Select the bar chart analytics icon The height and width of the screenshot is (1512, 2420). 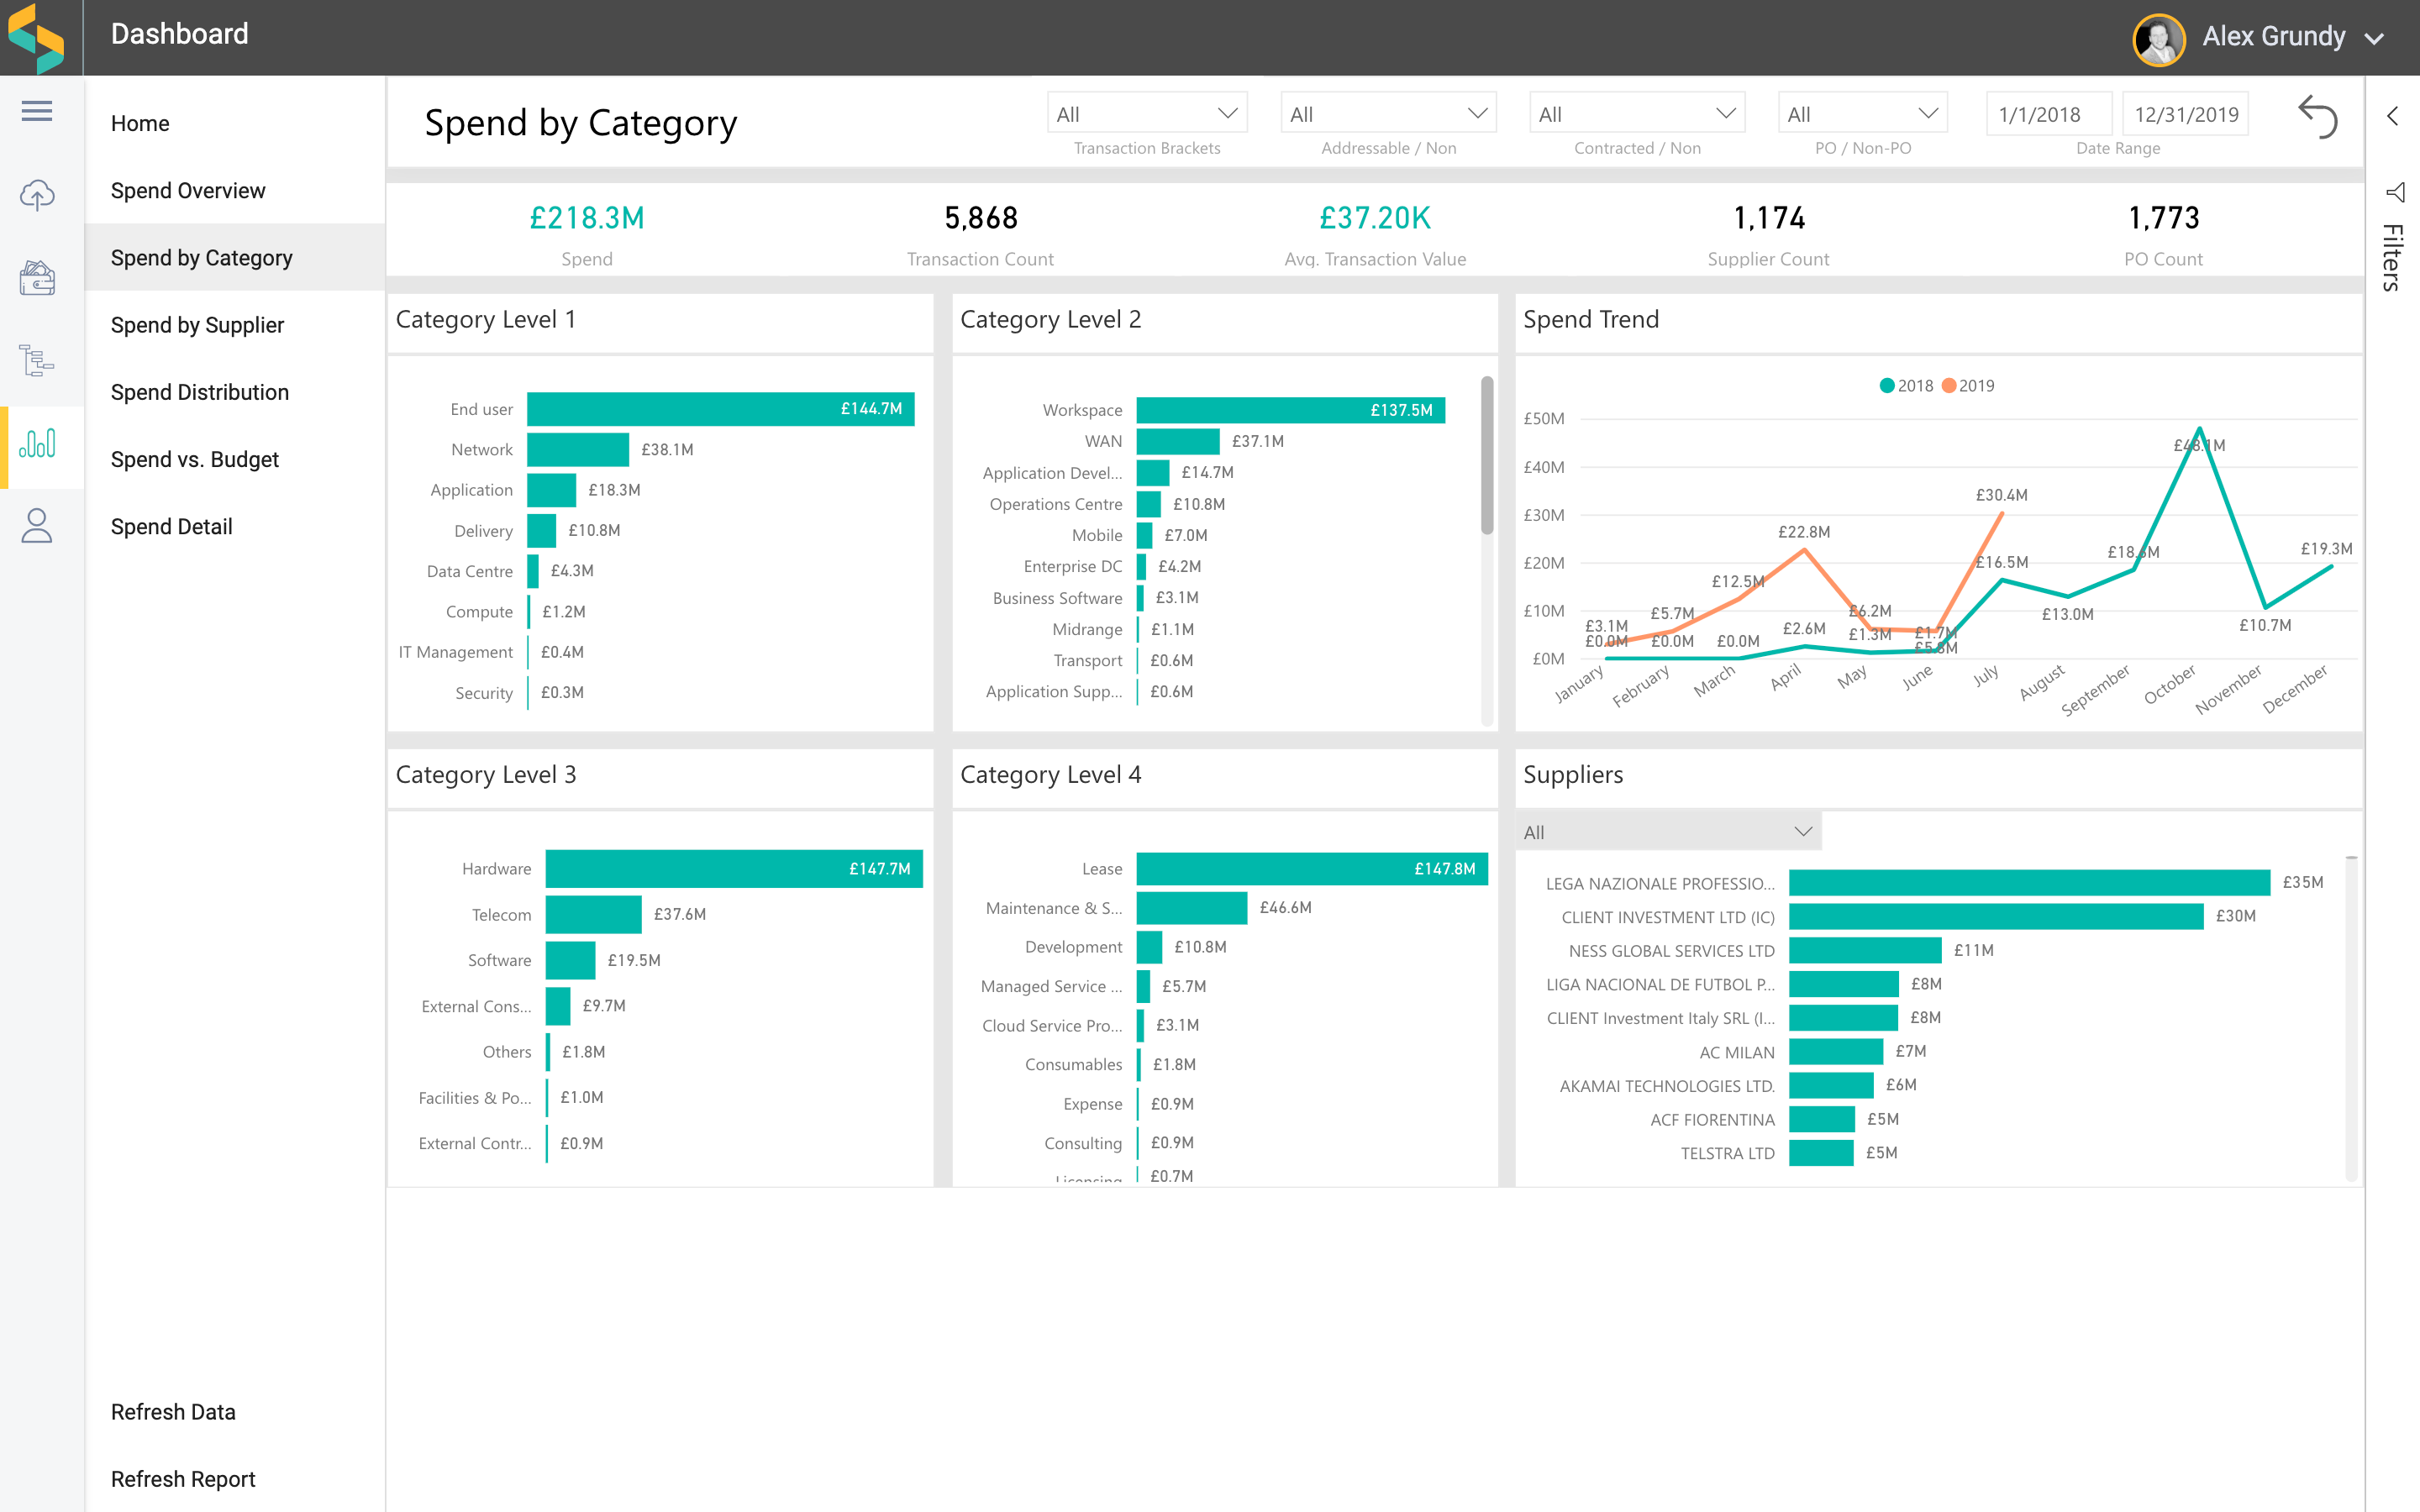click(37, 444)
